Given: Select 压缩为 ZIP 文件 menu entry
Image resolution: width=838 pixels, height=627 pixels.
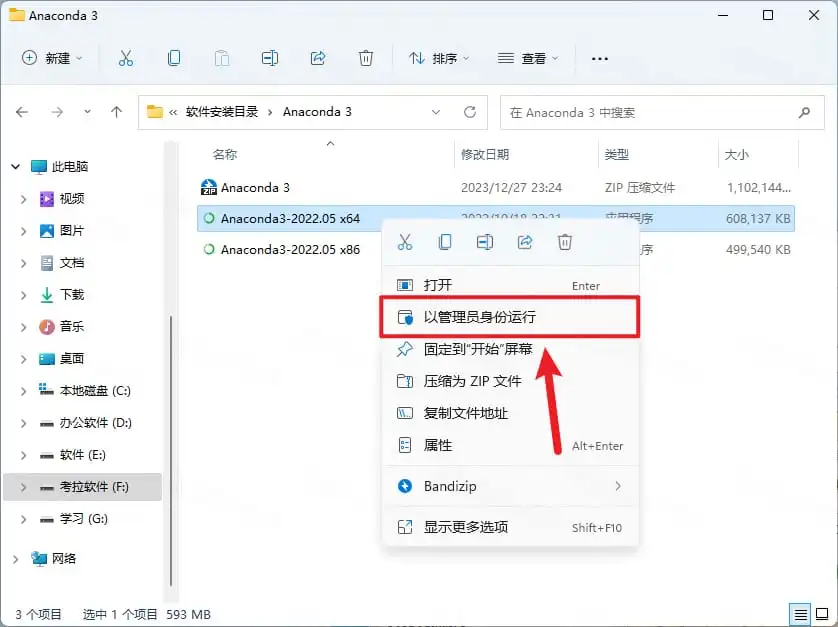Looking at the screenshot, I should click(511, 381).
